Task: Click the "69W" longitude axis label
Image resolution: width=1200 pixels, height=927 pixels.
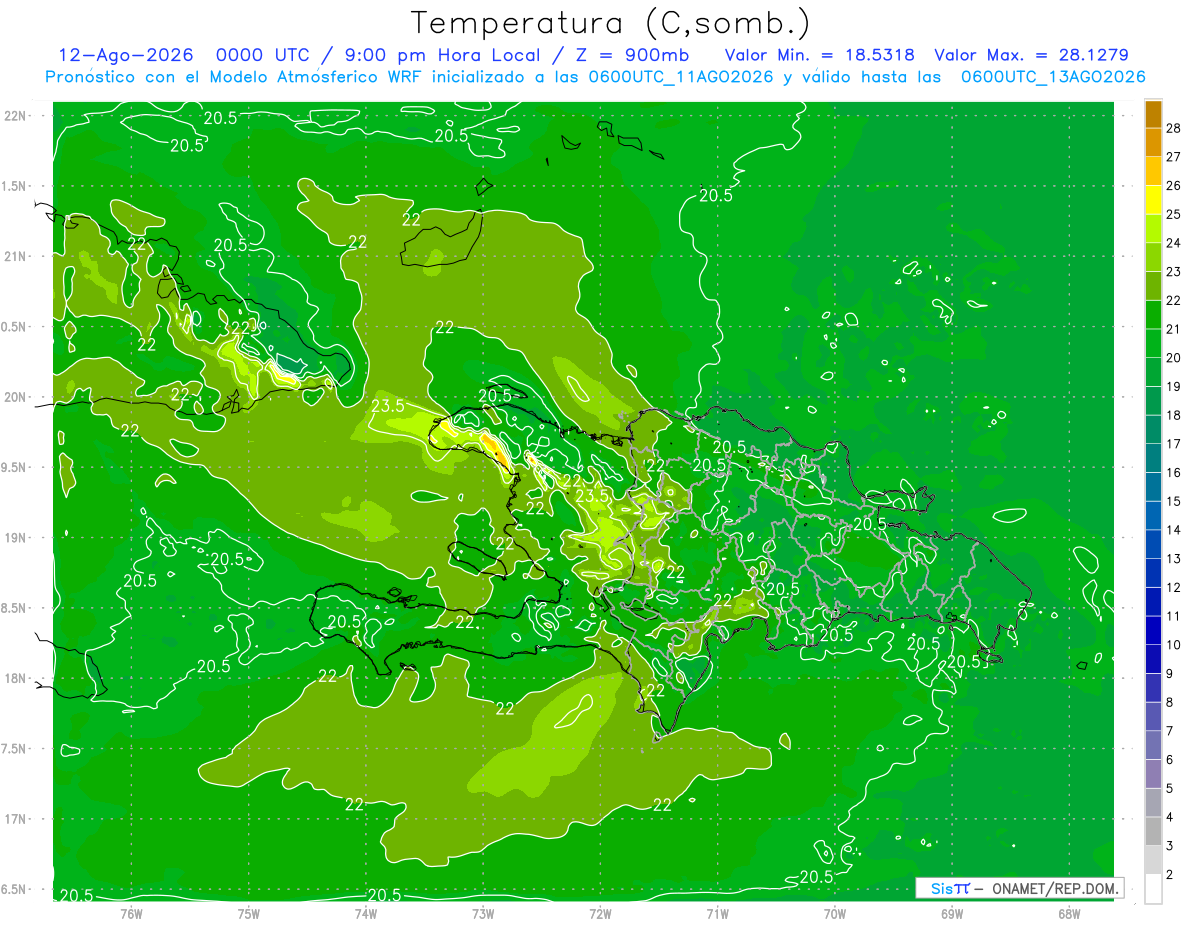Action: pos(952,913)
